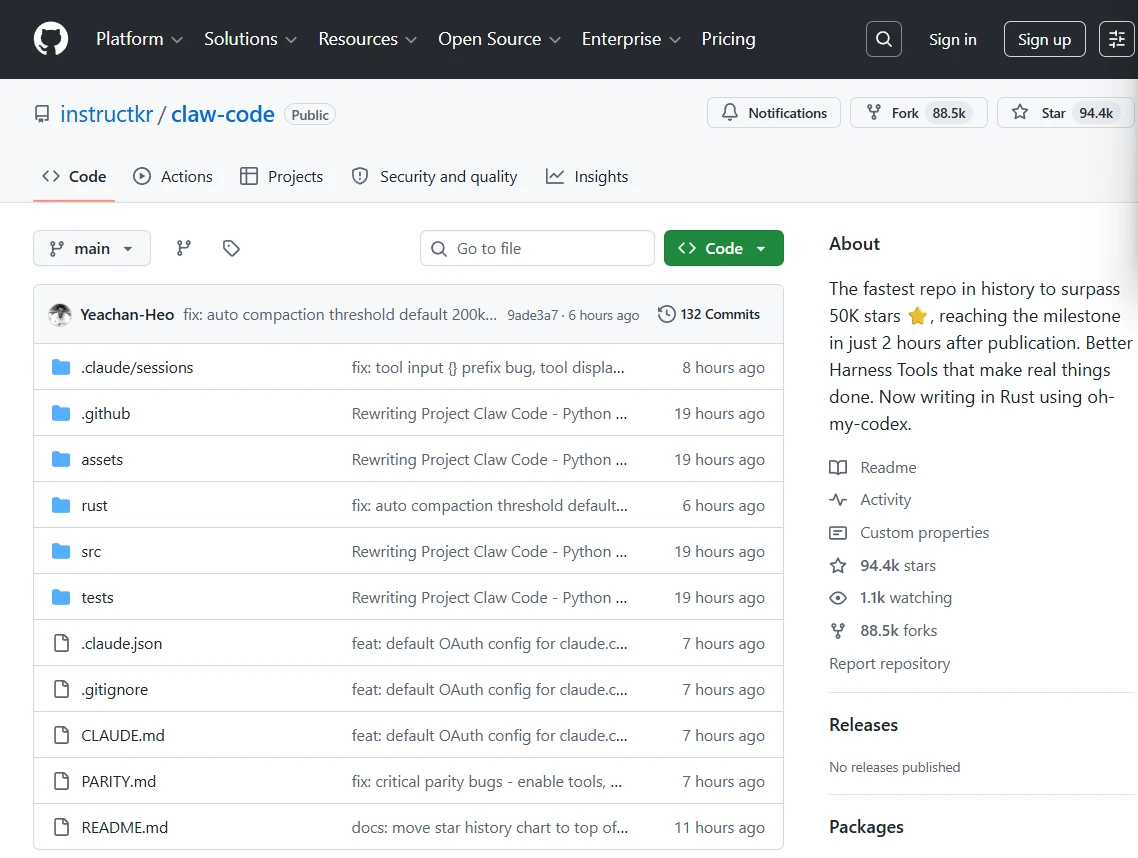Open the rust folder

(x=94, y=506)
